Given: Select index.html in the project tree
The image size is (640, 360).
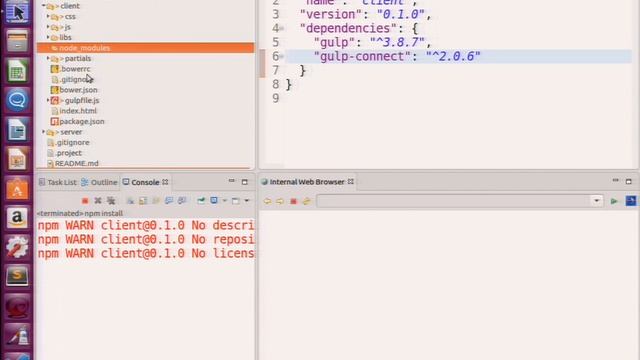Looking at the screenshot, I should tap(74, 111).
